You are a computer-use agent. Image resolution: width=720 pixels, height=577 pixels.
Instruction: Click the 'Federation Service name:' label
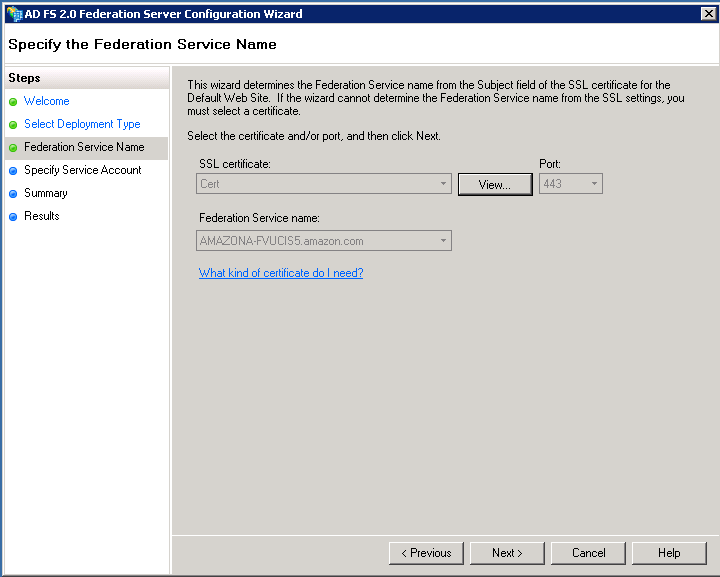click(259, 218)
